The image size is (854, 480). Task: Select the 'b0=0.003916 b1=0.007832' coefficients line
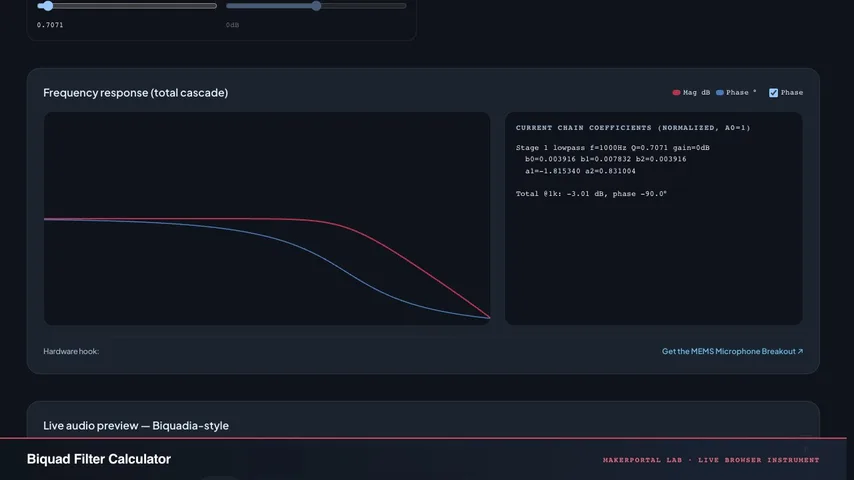click(606, 159)
